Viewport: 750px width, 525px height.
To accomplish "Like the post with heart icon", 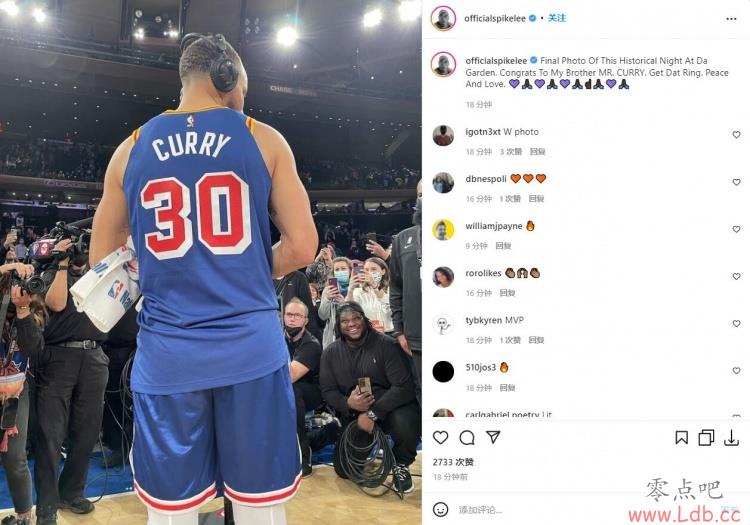I will coord(440,438).
